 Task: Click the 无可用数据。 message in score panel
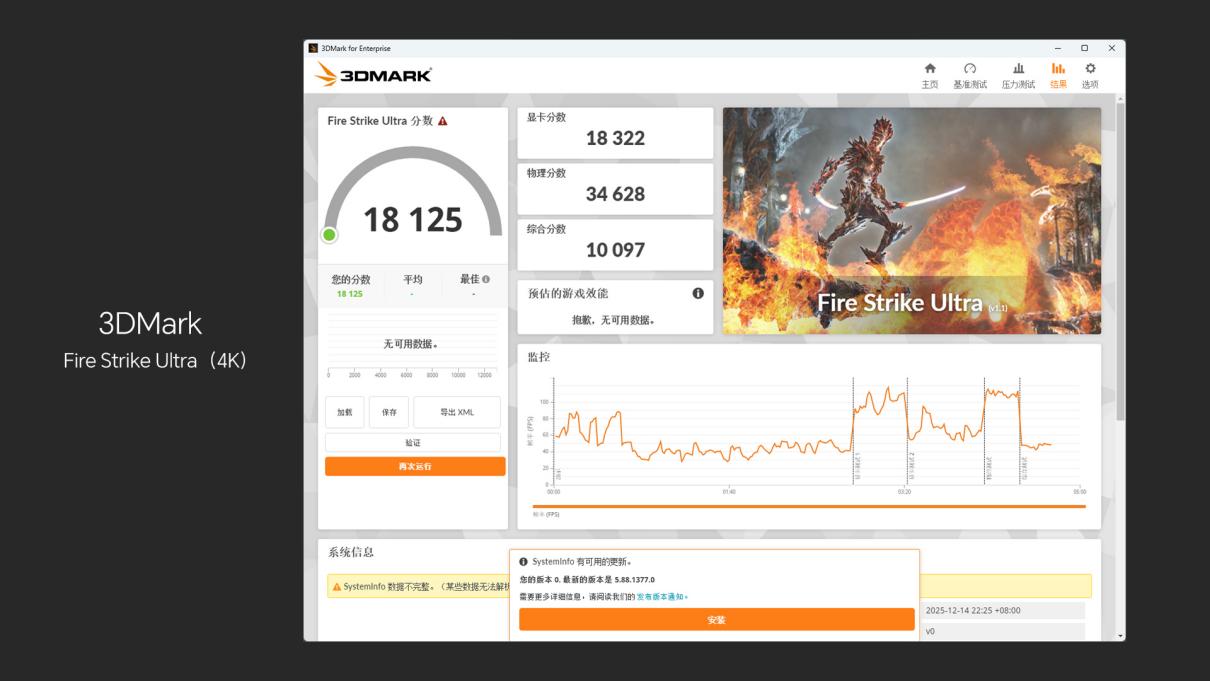coord(411,344)
